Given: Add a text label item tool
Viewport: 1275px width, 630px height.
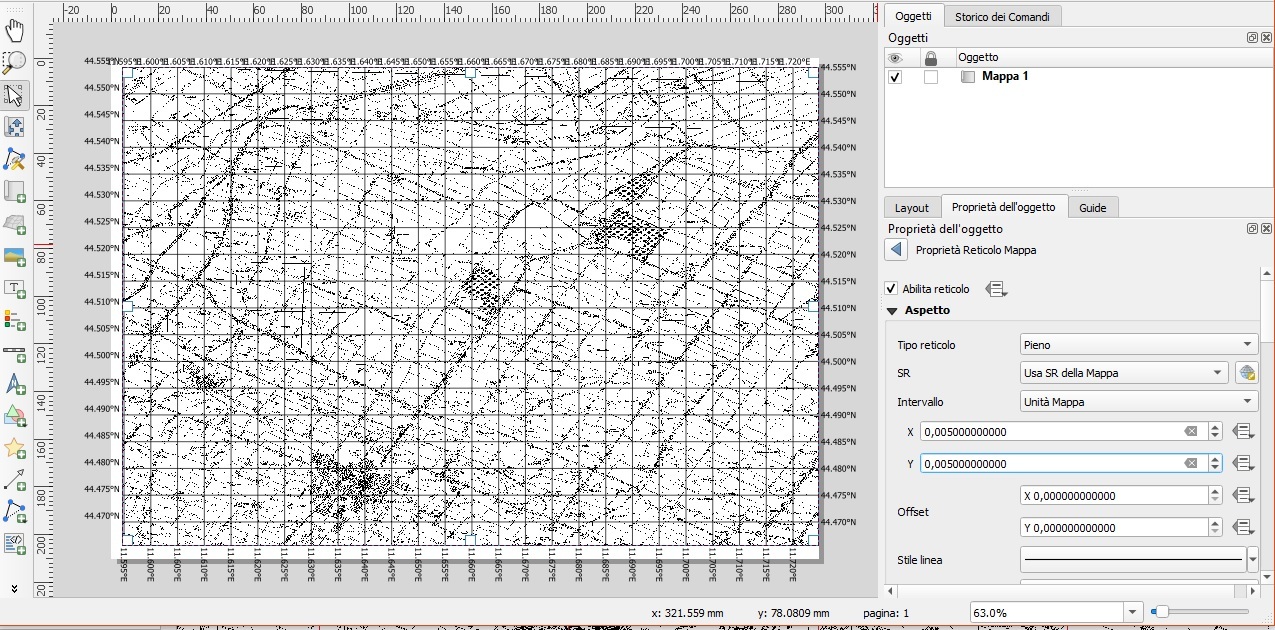Looking at the screenshot, I should click(15, 288).
